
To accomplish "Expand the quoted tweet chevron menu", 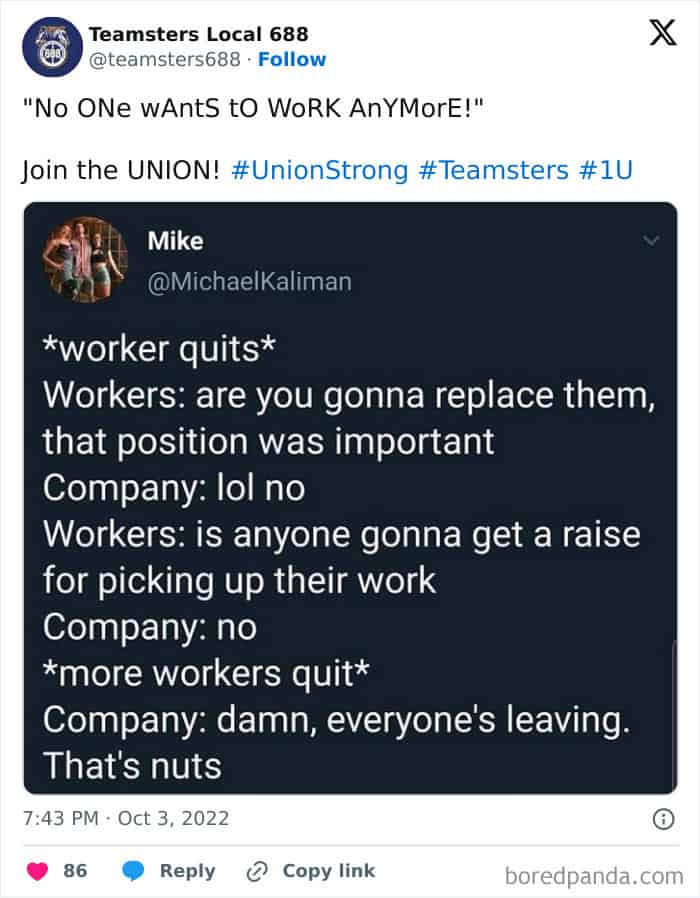I will 652,241.
